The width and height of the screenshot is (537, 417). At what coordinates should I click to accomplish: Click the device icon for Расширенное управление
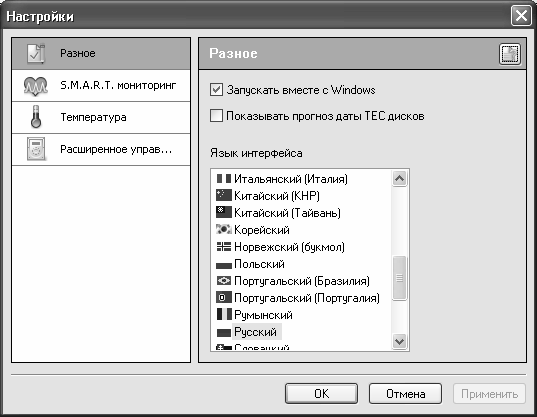(36, 149)
